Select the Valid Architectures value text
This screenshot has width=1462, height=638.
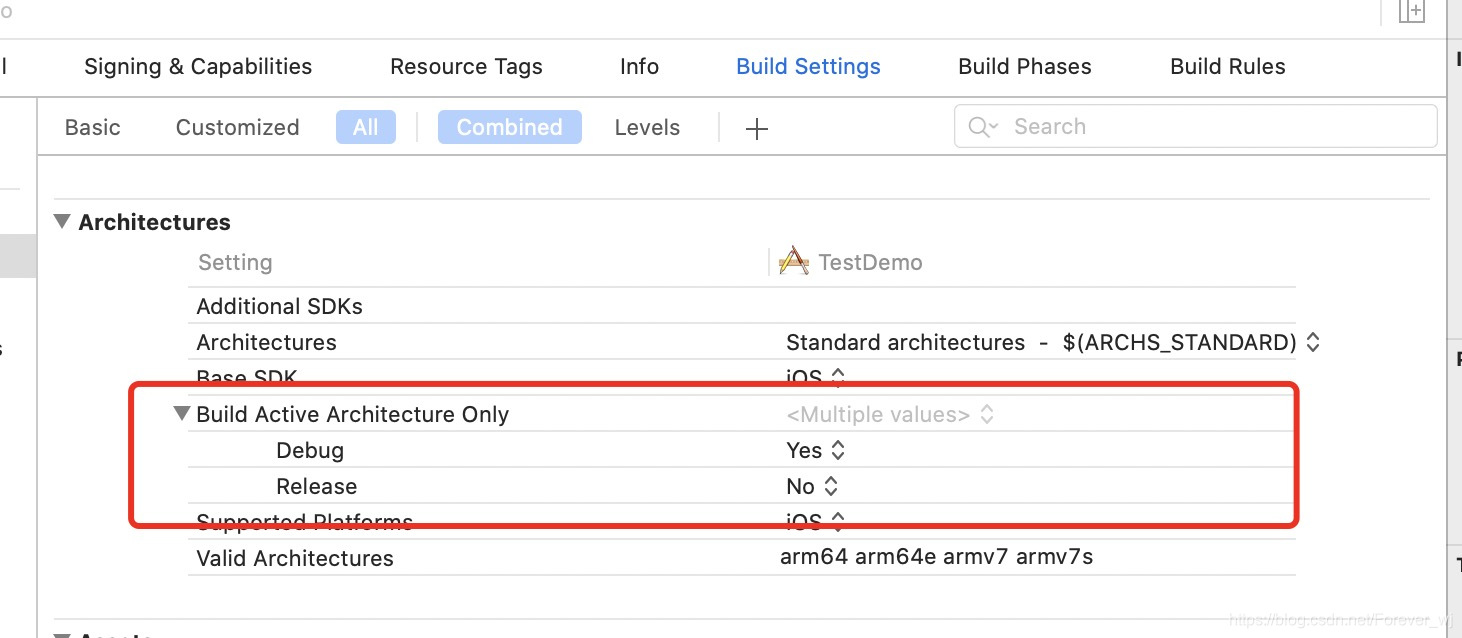tap(936, 557)
